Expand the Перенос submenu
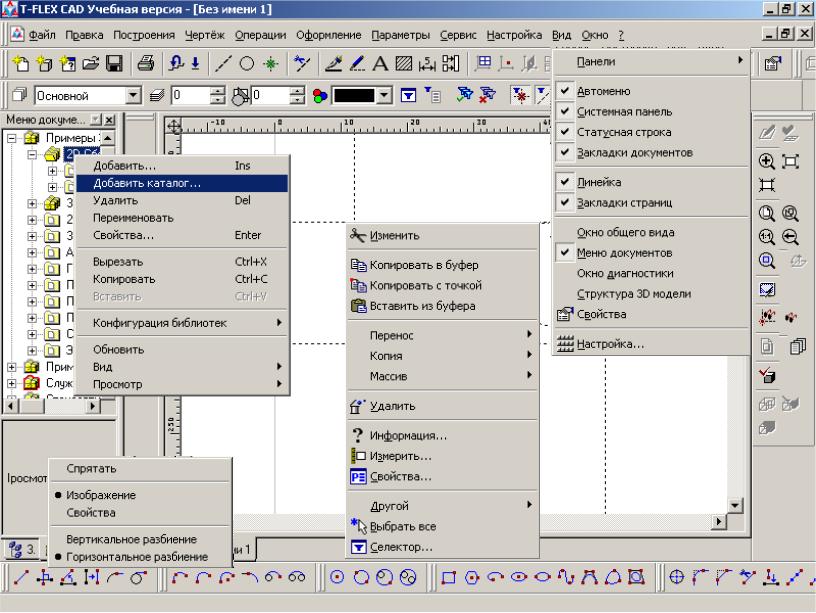 442,336
